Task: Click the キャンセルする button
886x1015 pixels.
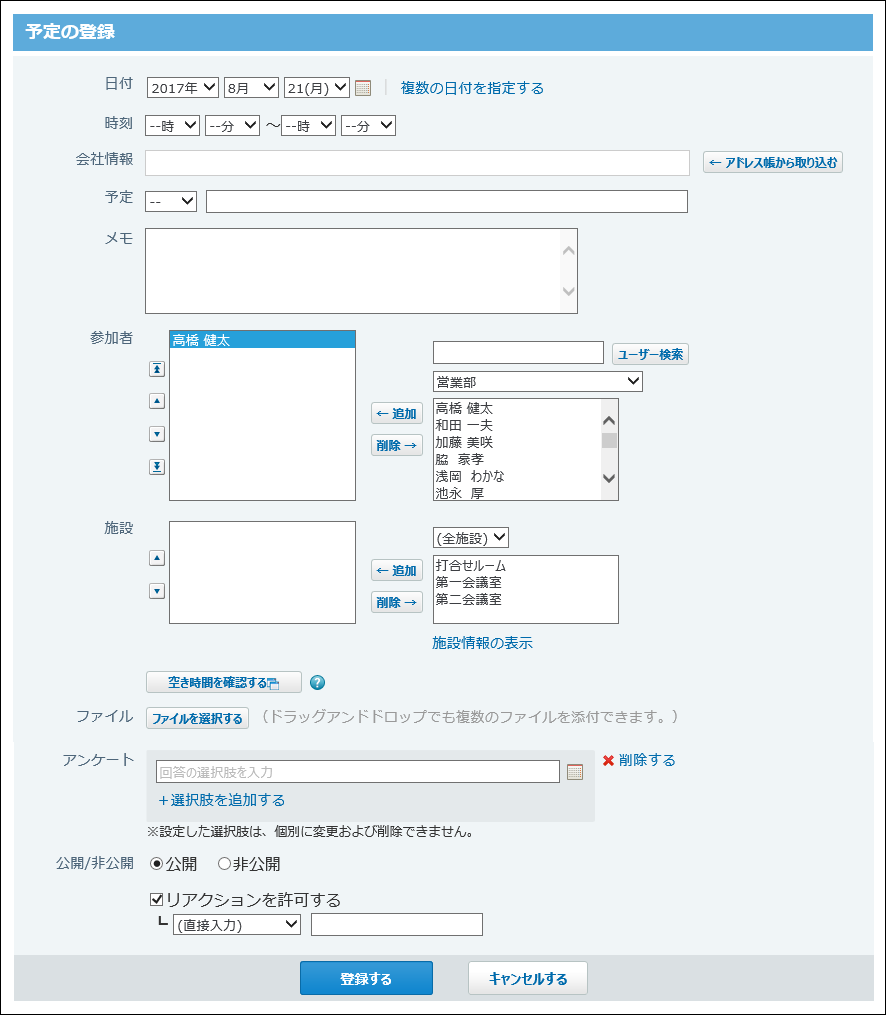Action: pos(528,978)
